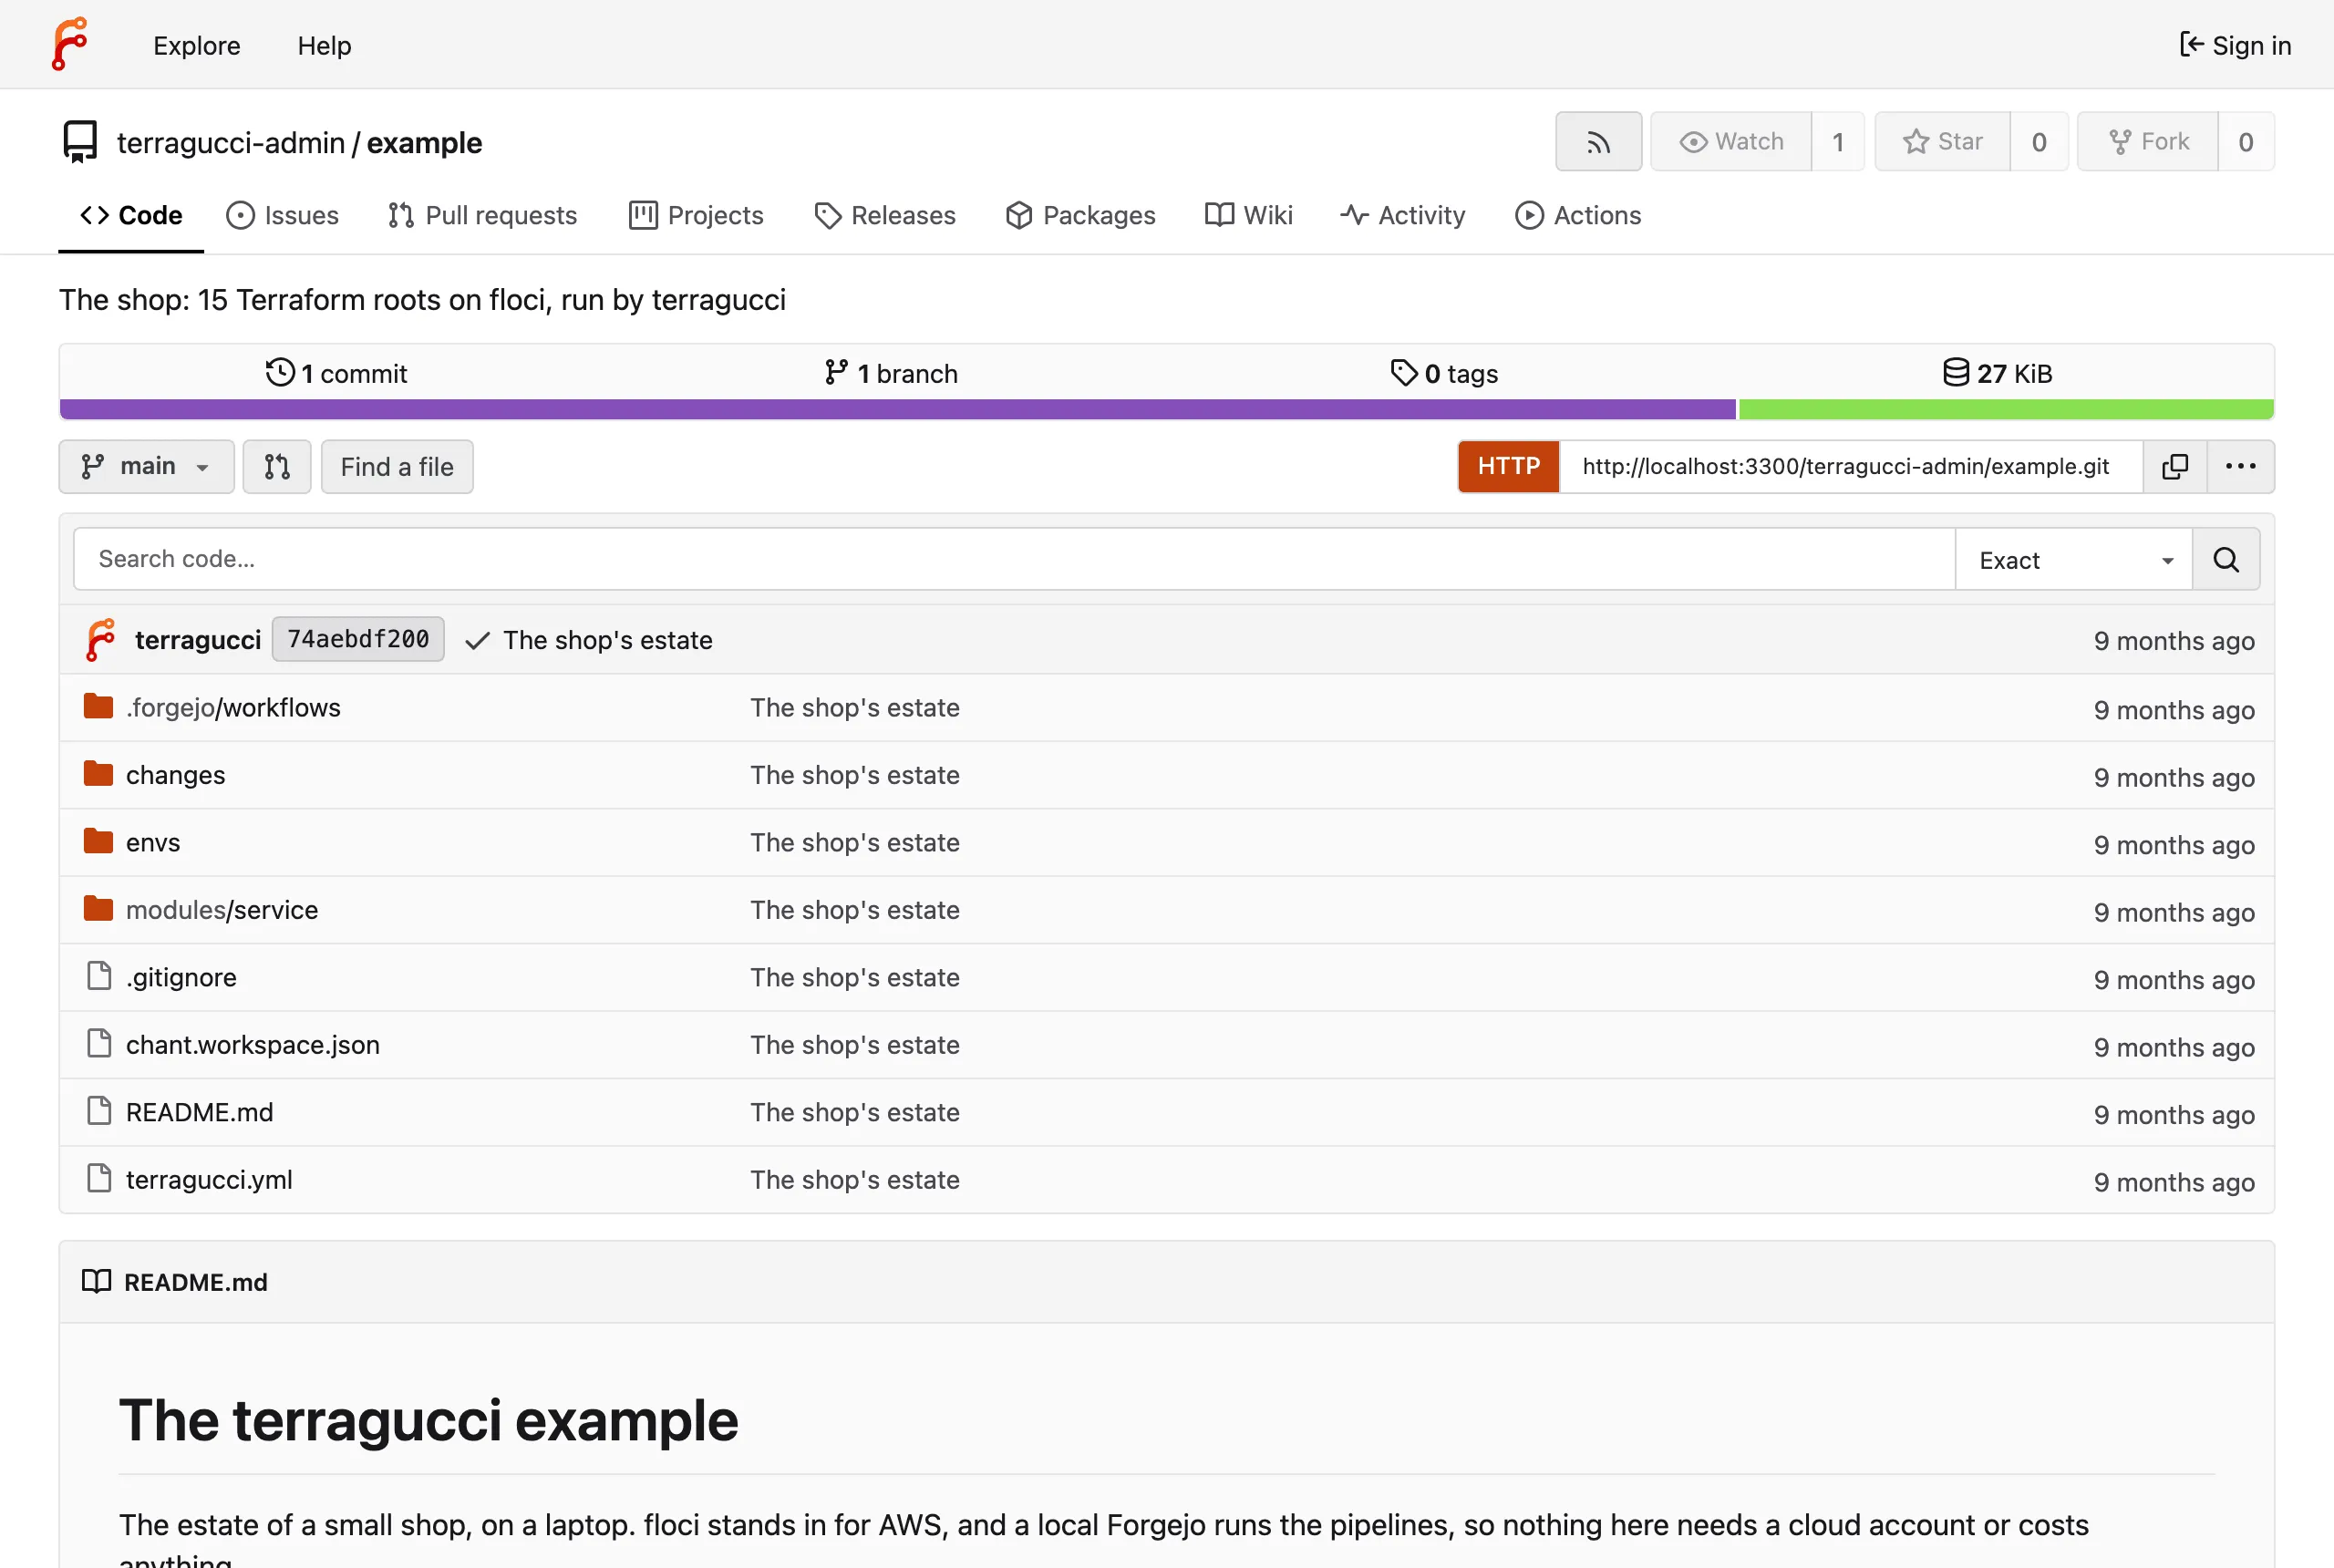Click the repository icon beside terragucci-admin
The width and height of the screenshot is (2334, 1568).
[80, 142]
